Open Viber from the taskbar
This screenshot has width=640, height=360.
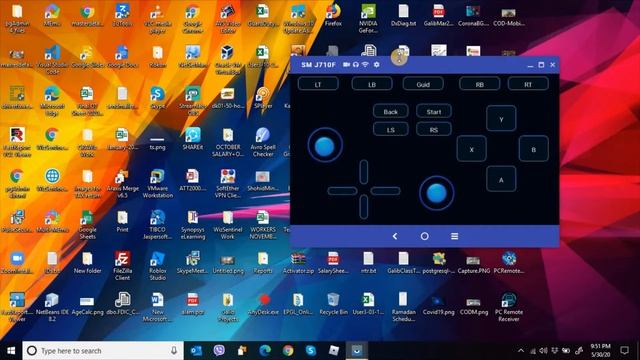tap(219, 351)
